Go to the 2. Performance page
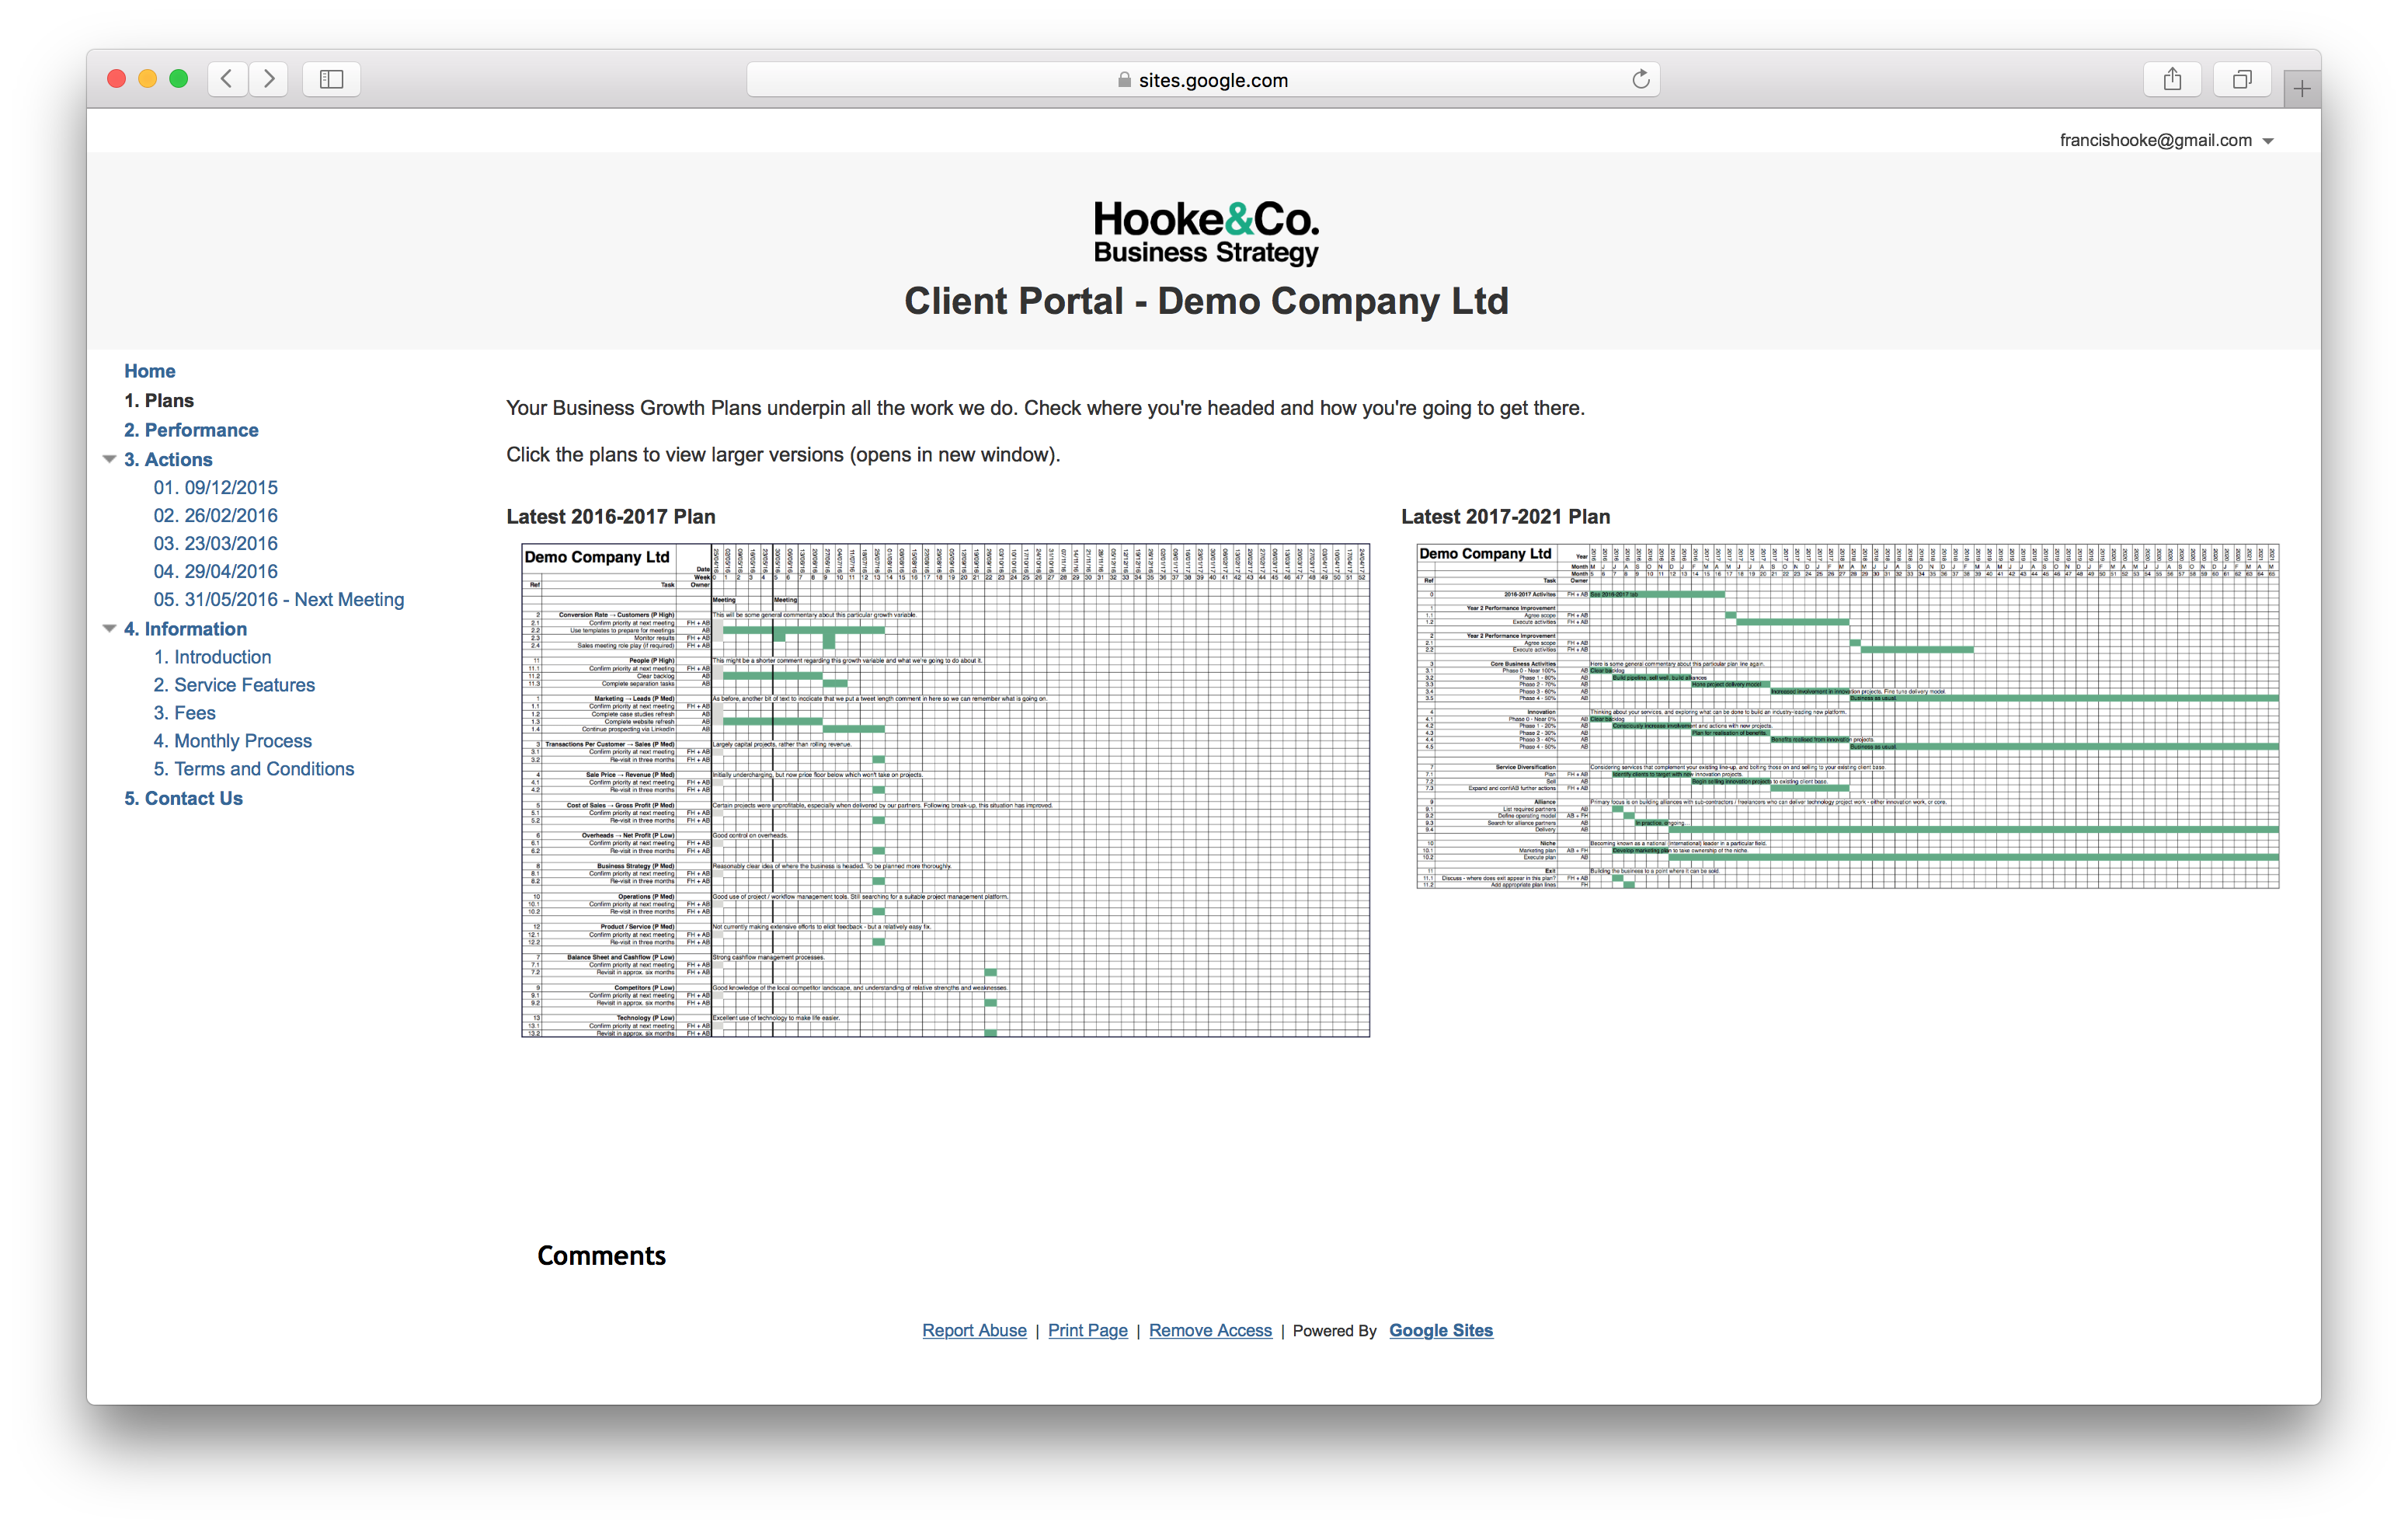Viewport: 2408px width, 1529px height. coord(191,430)
